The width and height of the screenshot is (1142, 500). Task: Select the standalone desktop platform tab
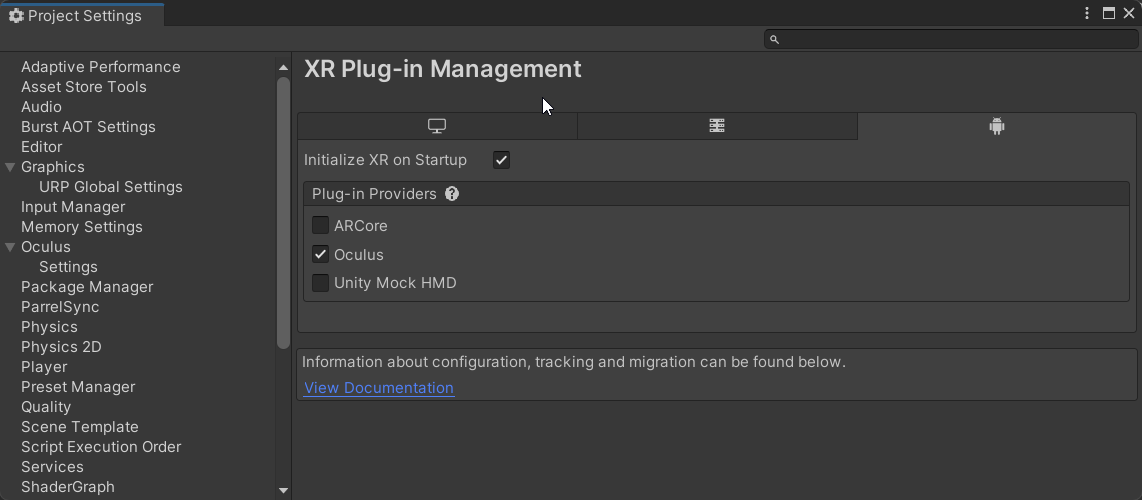click(437, 126)
